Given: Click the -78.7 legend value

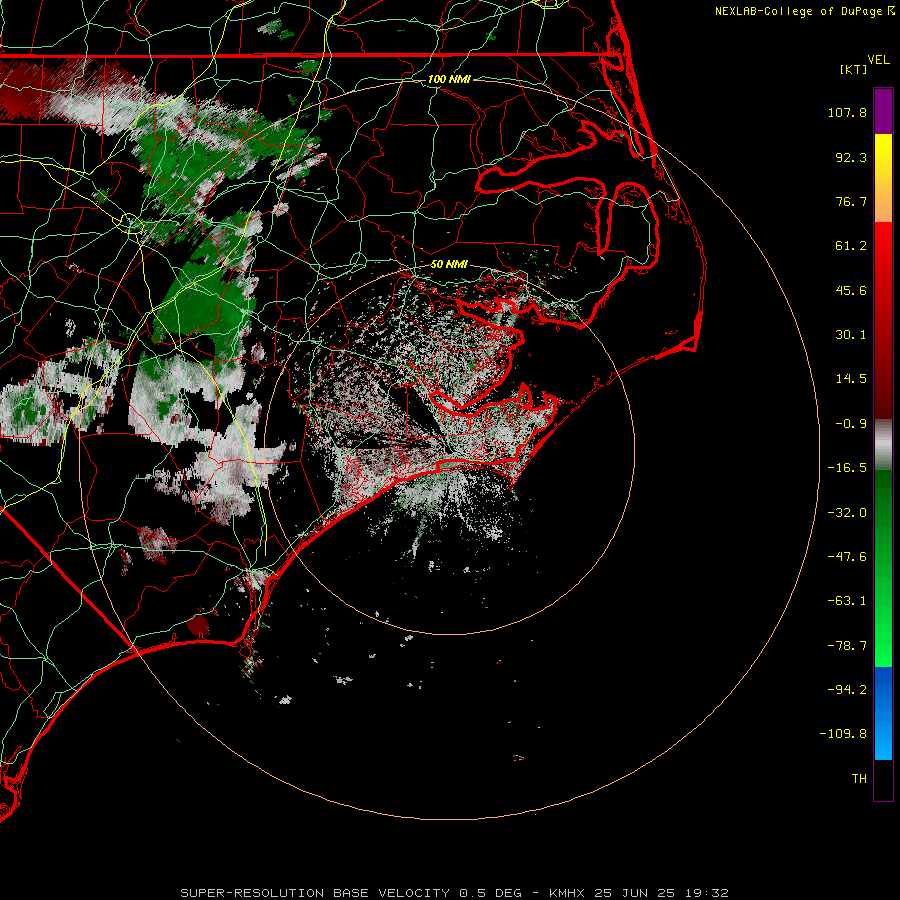Looking at the screenshot, I should 847,646.
